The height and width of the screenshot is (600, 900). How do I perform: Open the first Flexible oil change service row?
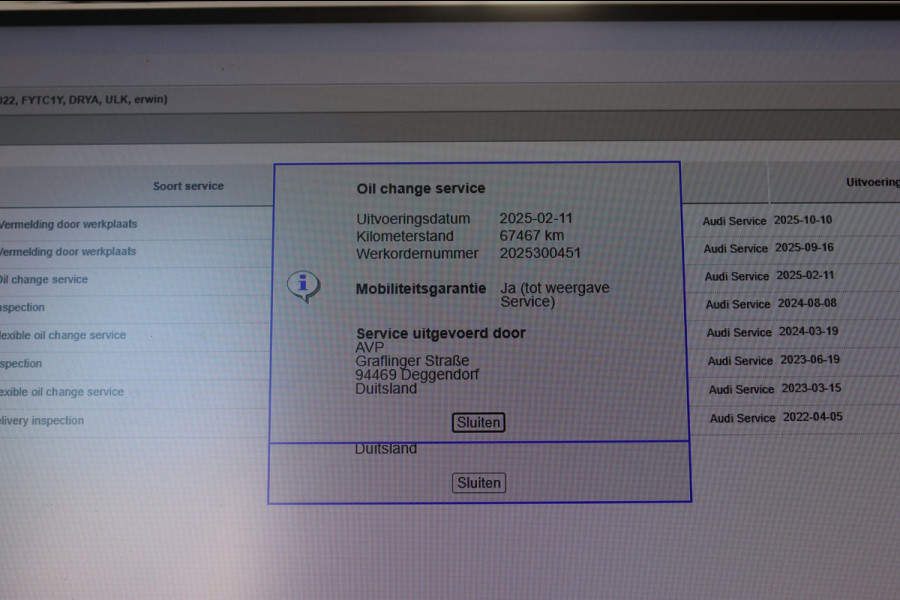[x=63, y=335]
